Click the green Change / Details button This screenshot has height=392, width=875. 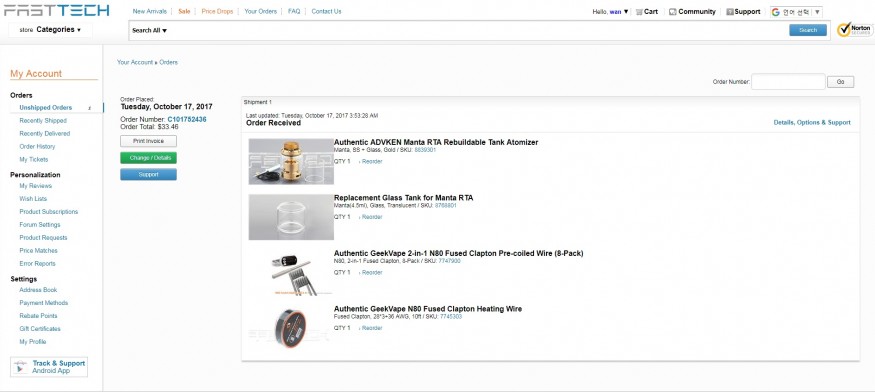[148, 158]
